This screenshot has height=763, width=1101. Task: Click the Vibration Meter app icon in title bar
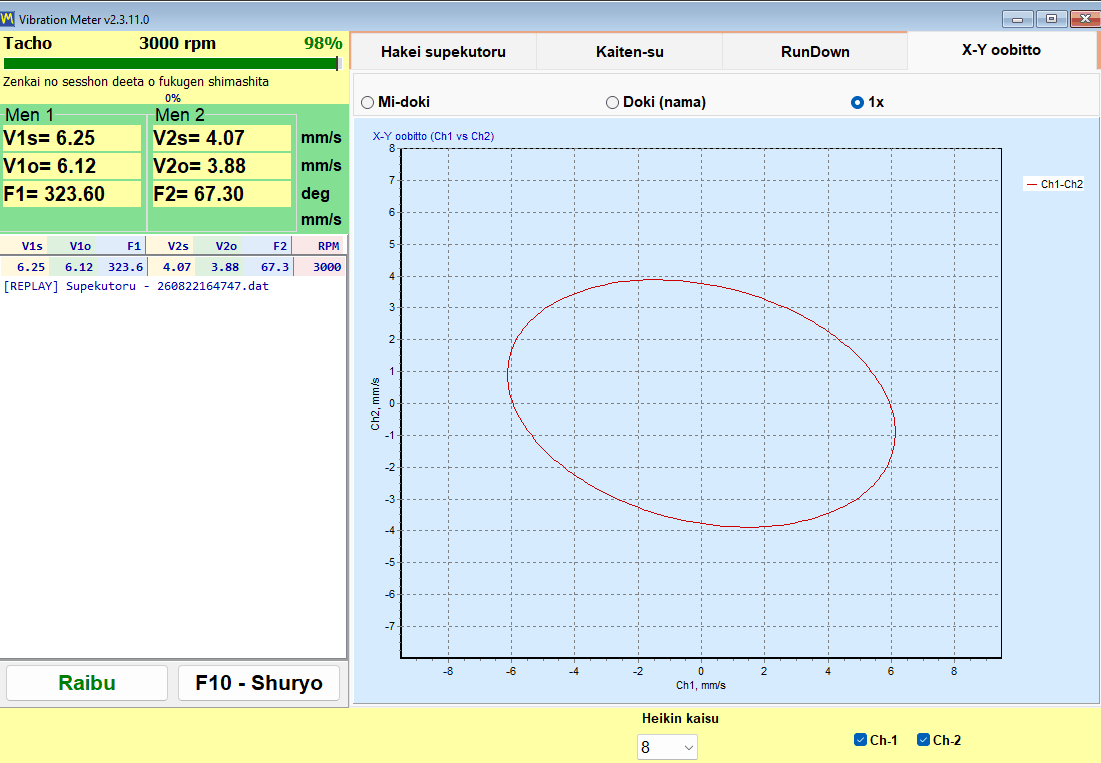[x=8, y=19]
